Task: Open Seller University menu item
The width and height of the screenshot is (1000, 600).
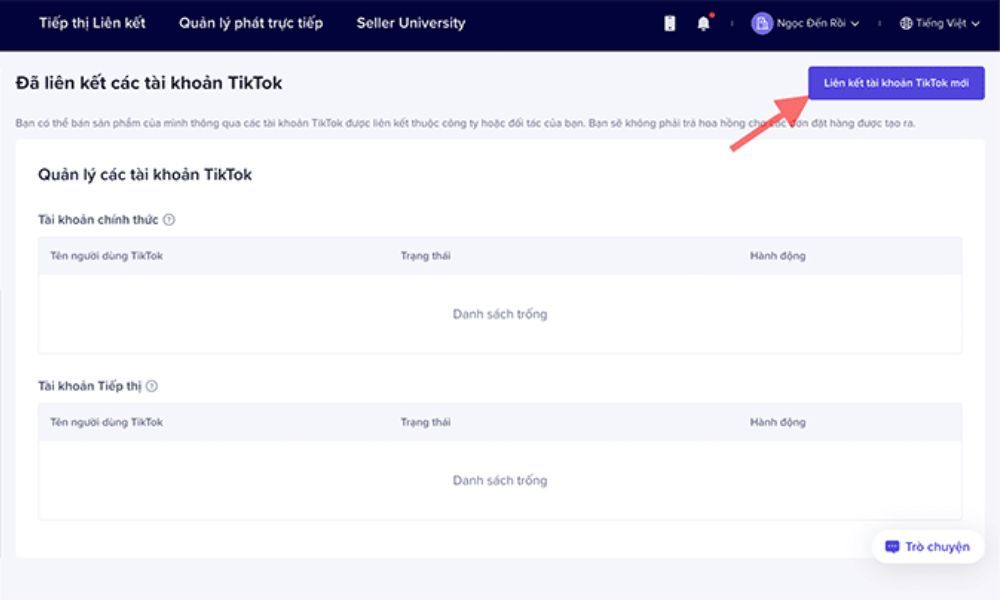Action: 411,23
